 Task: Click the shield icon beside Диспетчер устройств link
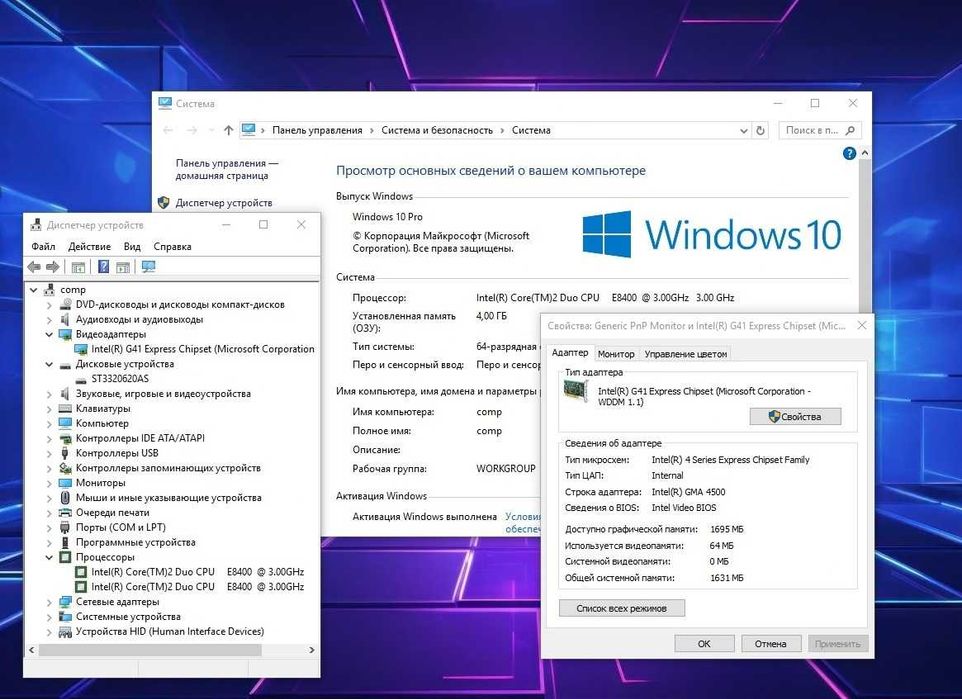pos(163,203)
